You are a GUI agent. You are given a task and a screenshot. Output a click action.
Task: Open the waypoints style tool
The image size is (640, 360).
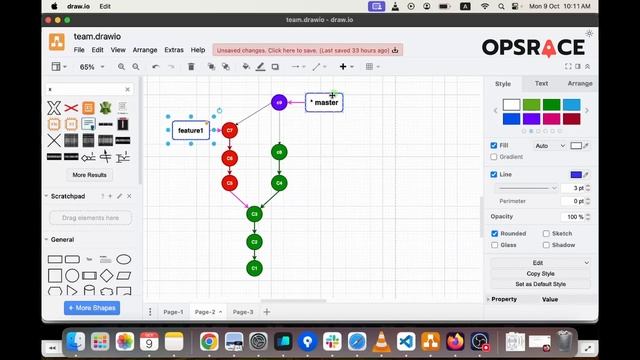coord(319,67)
